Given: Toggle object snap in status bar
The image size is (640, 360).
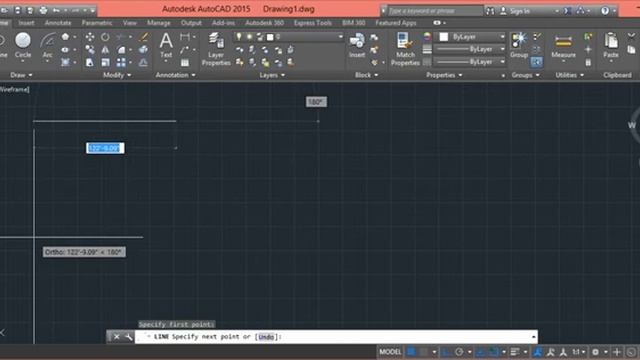Looking at the screenshot, I should pyautogui.click(x=494, y=351).
